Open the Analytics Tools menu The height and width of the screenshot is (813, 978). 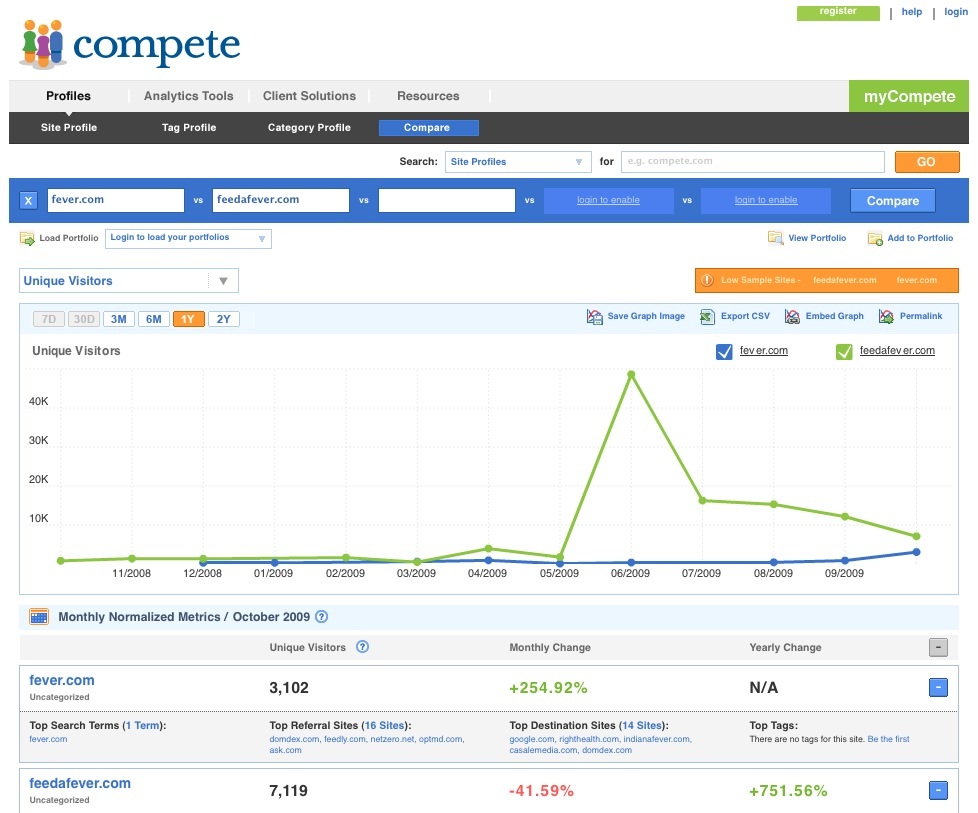click(188, 96)
